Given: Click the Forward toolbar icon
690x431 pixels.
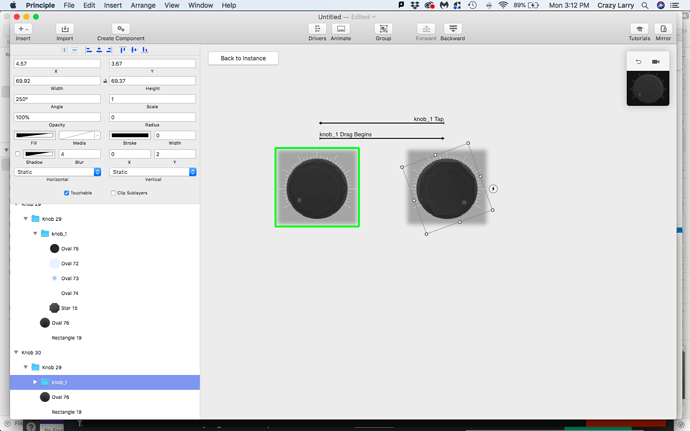Looking at the screenshot, I should (x=426, y=29).
